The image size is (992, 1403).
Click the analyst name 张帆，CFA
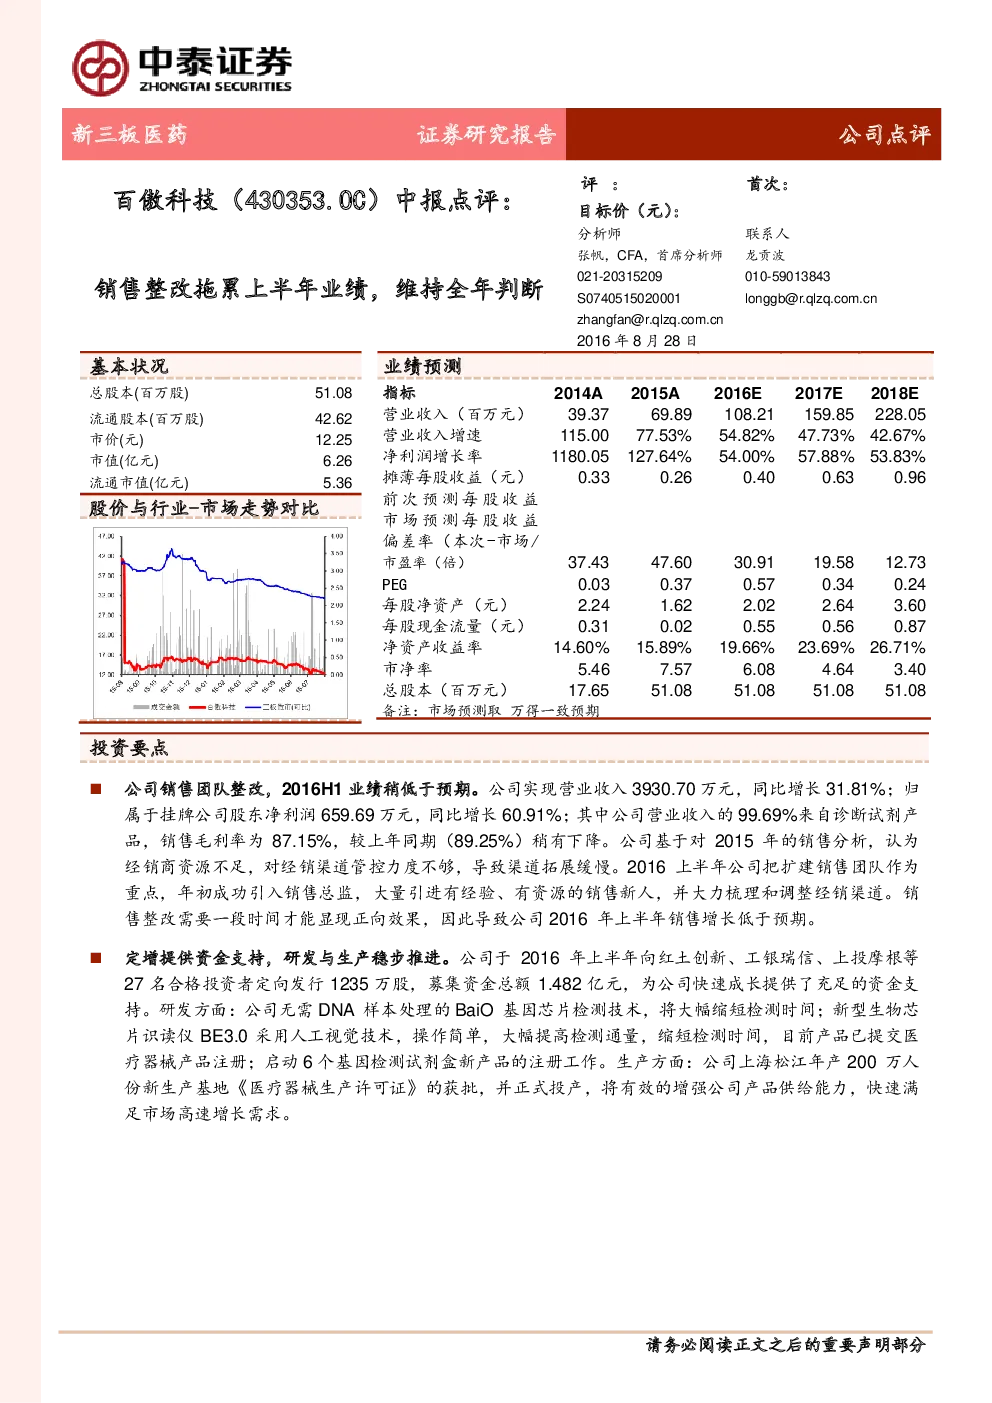(610, 256)
